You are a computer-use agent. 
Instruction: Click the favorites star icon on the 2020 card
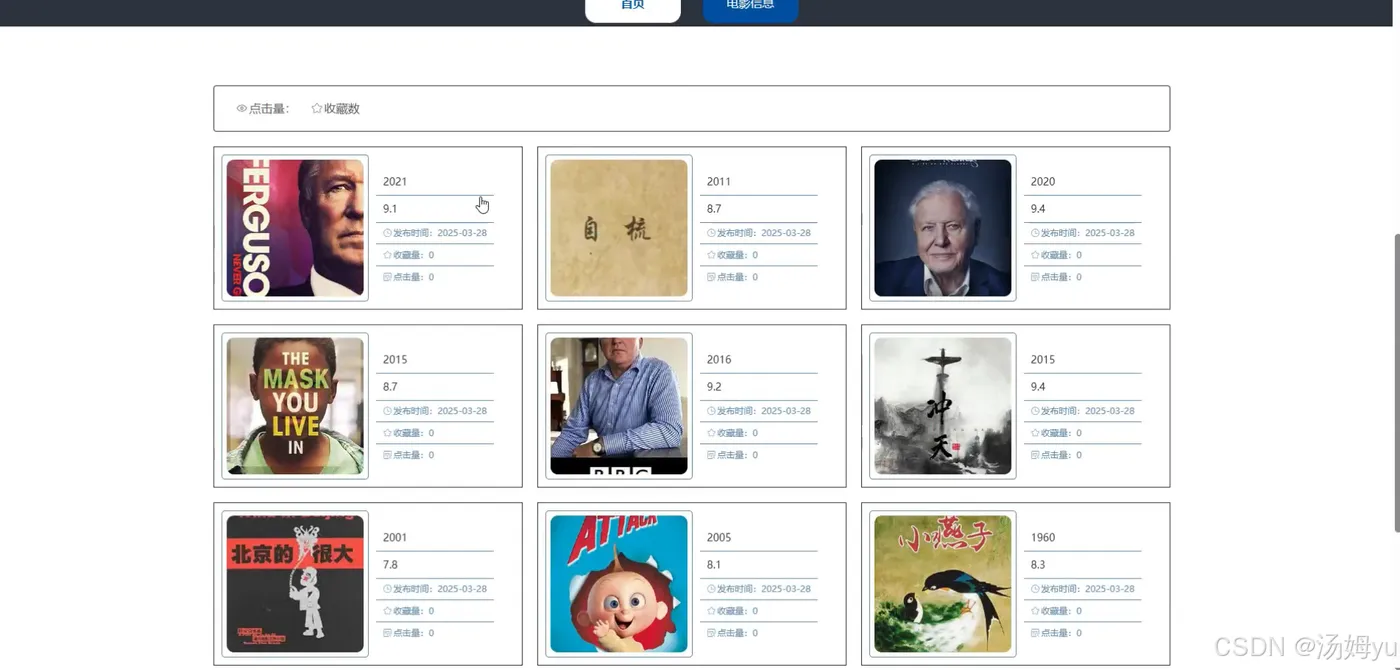click(1035, 255)
